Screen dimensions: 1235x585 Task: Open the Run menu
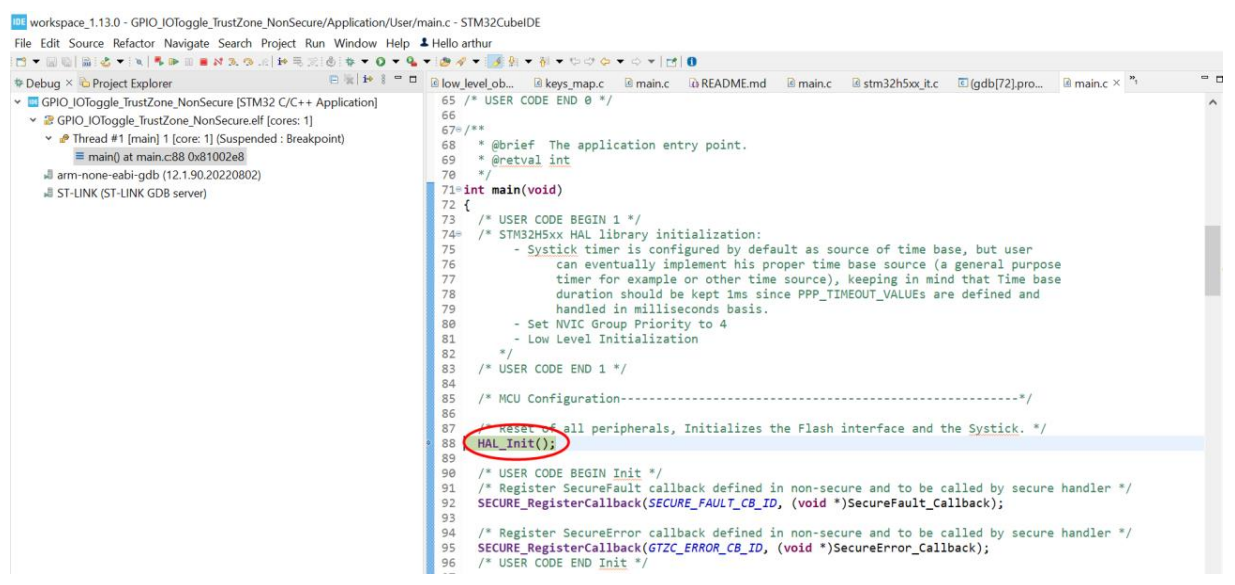click(x=315, y=43)
